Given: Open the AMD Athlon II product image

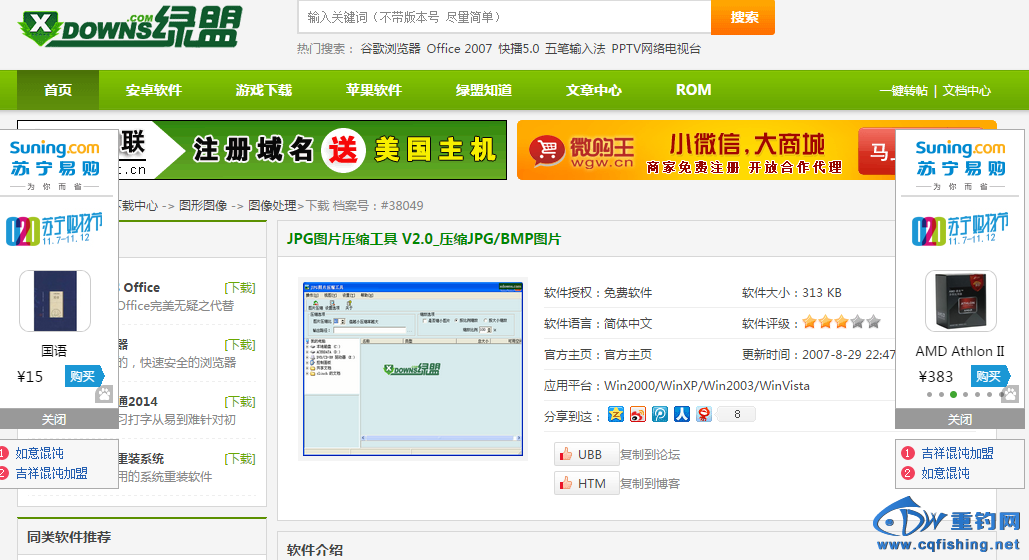Looking at the screenshot, I should [x=961, y=301].
